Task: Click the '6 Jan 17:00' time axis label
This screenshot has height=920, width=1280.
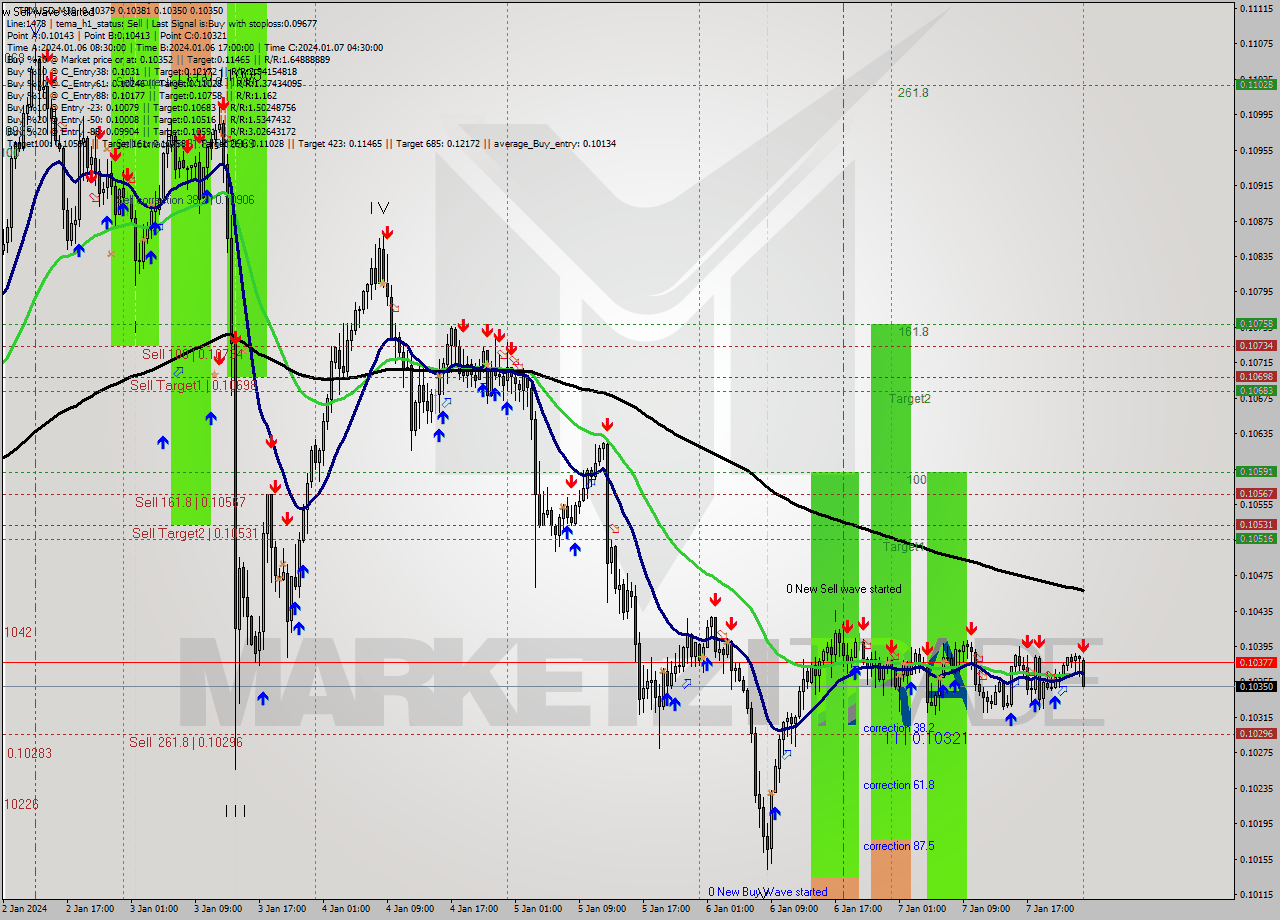Action: (858, 909)
